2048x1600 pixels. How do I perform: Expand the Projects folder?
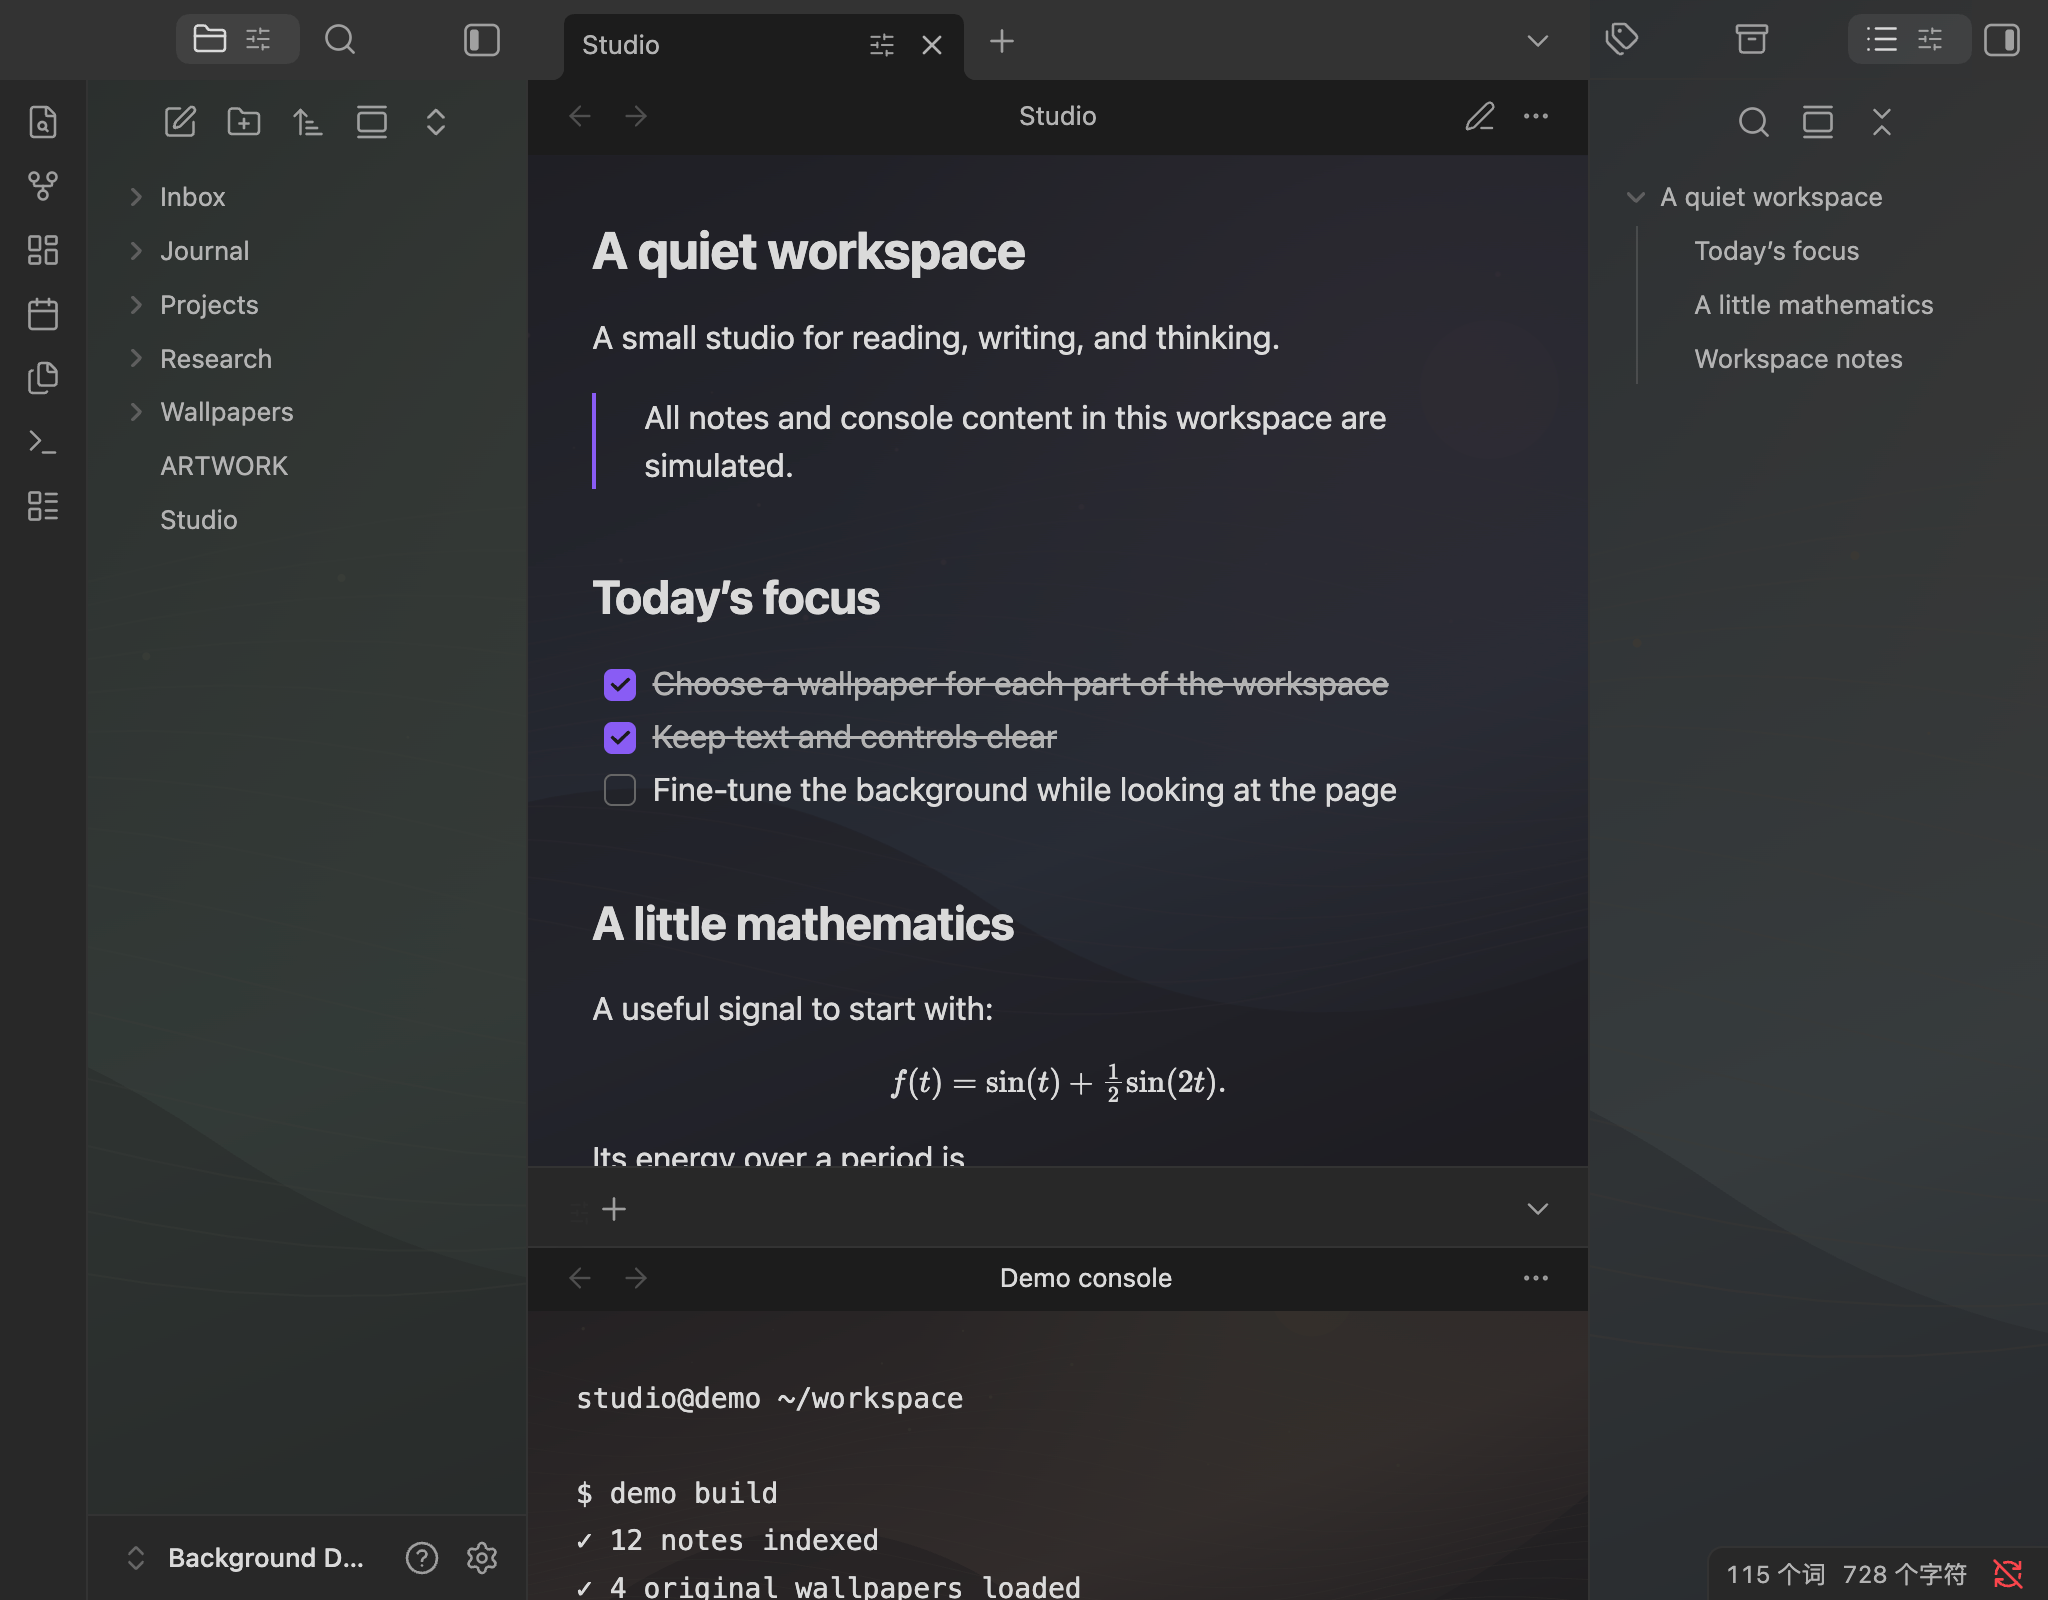coord(136,305)
